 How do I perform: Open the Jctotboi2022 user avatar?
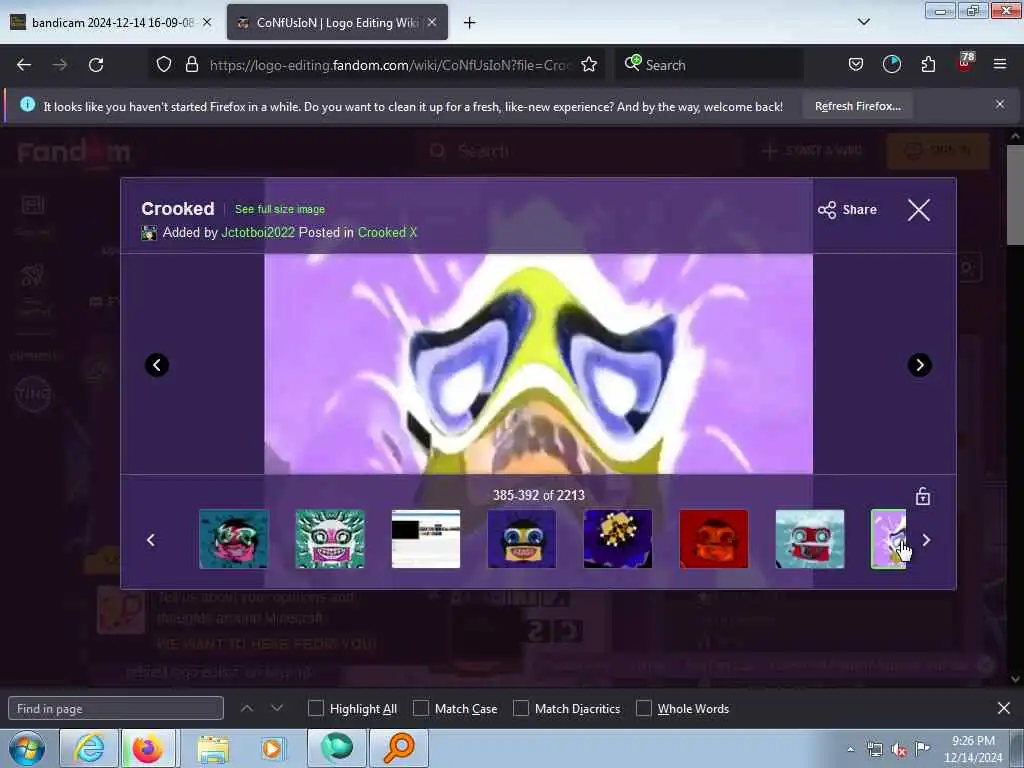tap(149, 233)
